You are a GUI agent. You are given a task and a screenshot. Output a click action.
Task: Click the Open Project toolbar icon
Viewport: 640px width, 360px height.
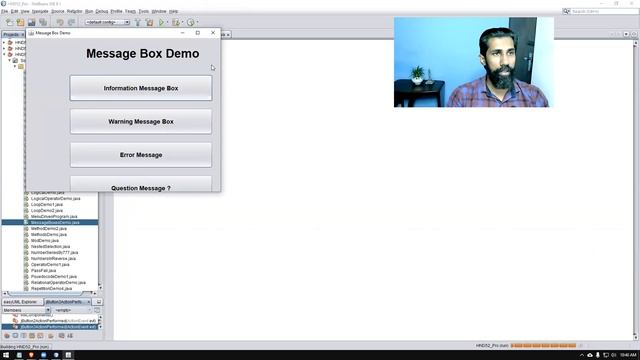click(x=31, y=22)
